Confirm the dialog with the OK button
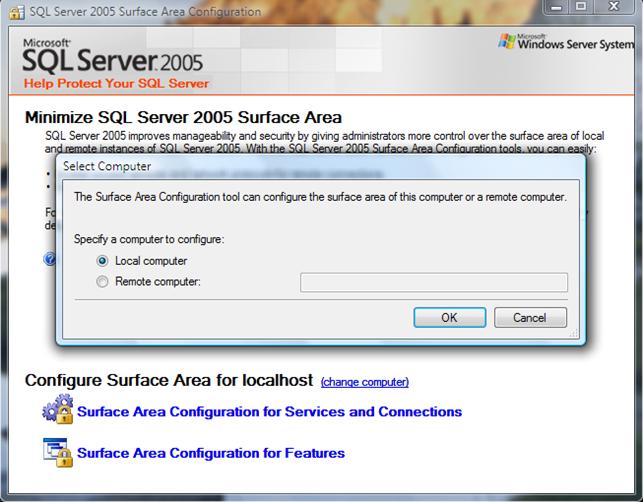The image size is (643, 502). [449, 317]
